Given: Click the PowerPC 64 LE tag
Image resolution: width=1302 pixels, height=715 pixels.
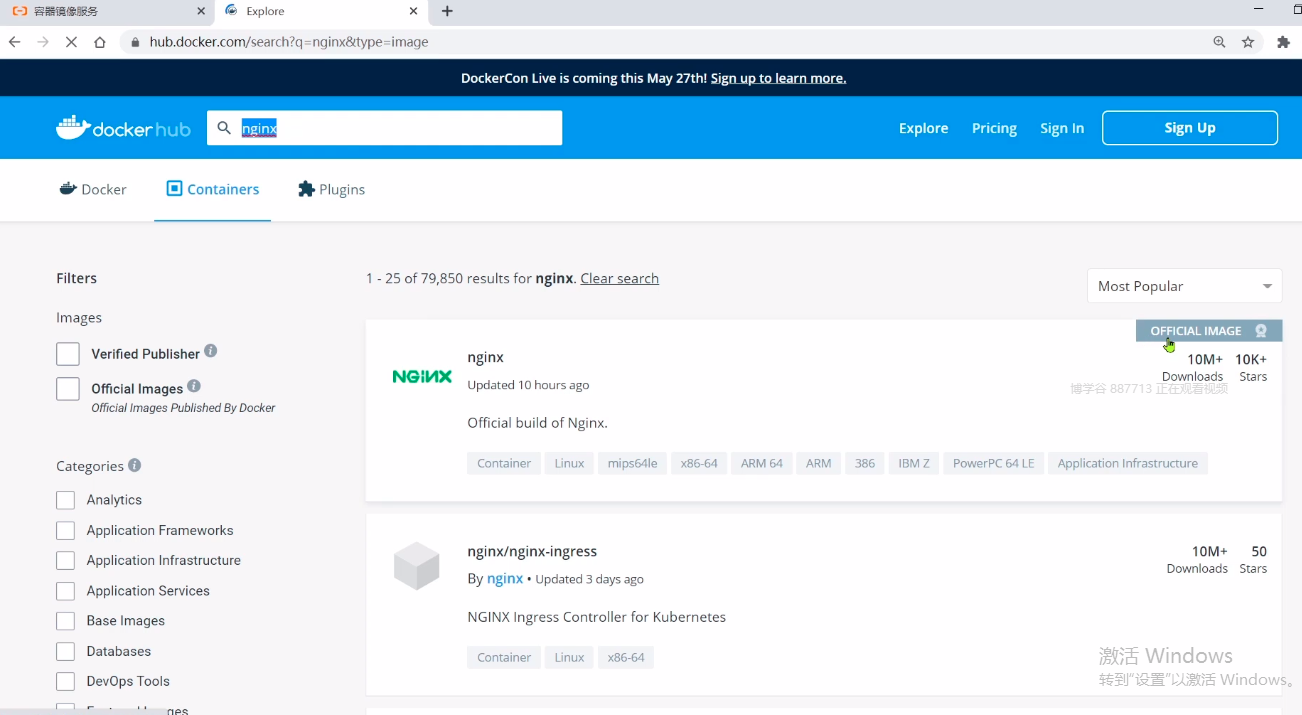Looking at the screenshot, I should tap(994, 463).
